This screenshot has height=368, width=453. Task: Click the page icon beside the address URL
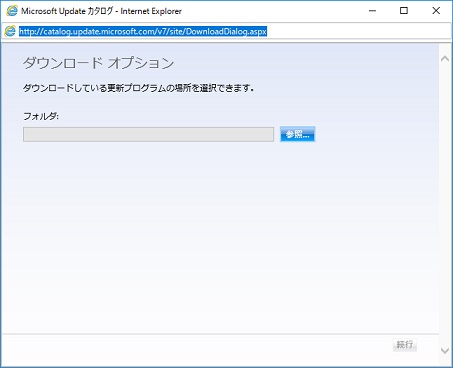click(10, 31)
